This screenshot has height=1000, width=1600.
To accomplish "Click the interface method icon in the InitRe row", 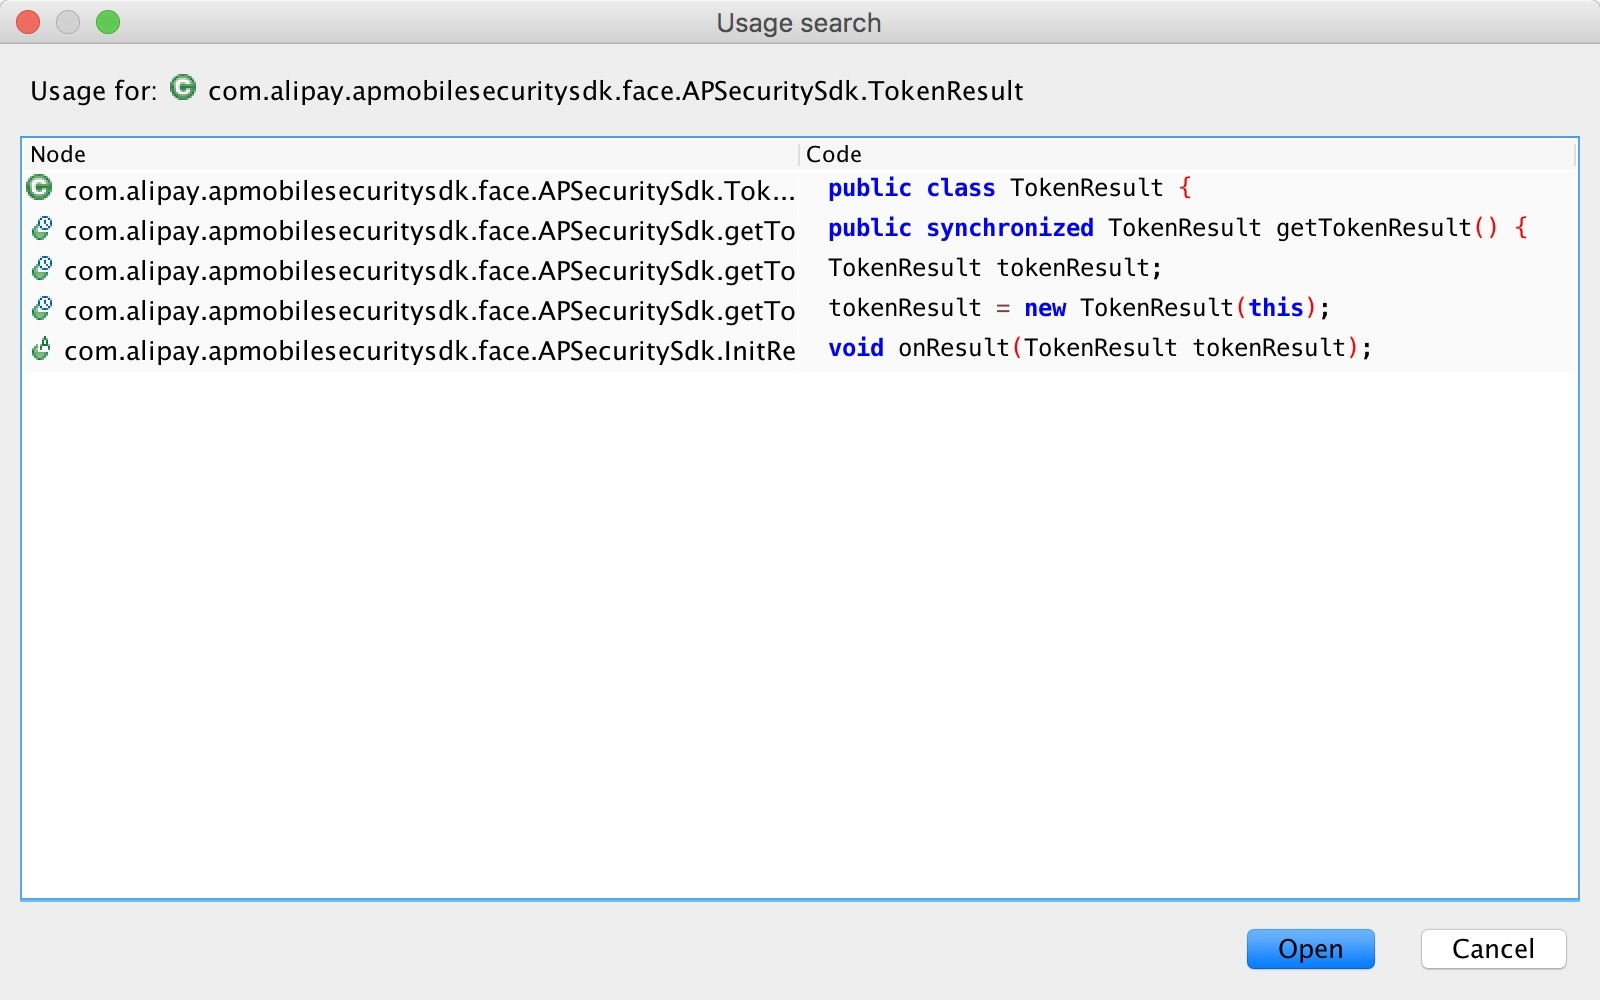I will coord(41,349).
